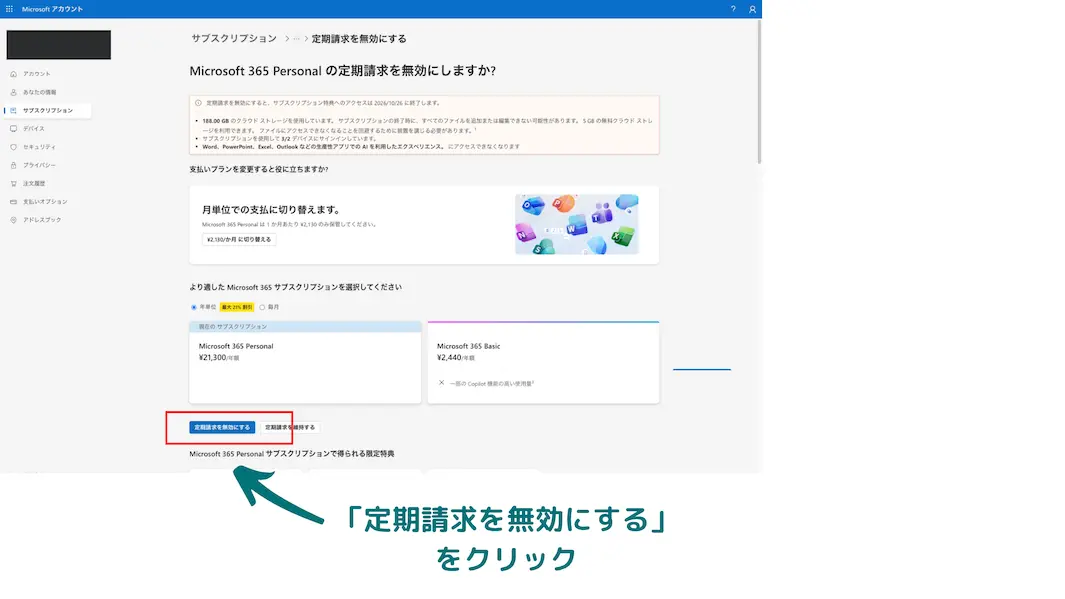
Task: Click the Office apps promo image
Action: point(577,224)
